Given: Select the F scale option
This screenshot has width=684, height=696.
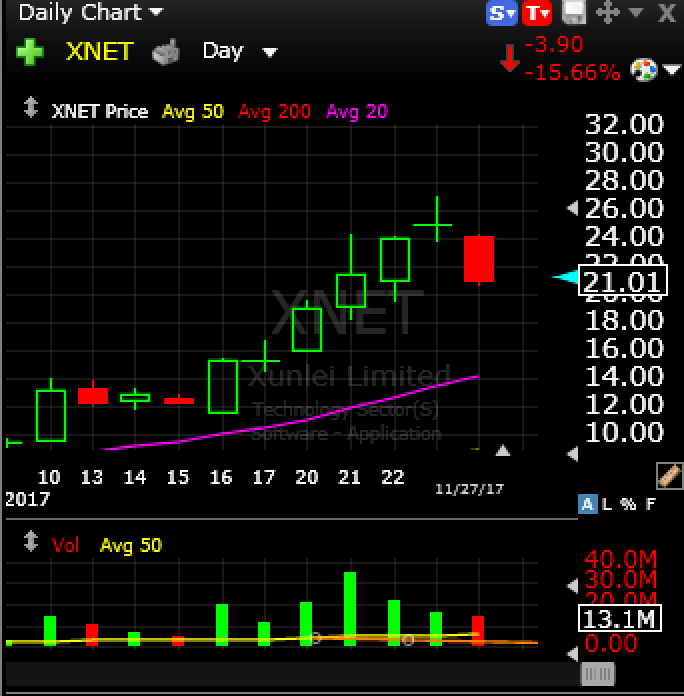Looking at the screenshot, I should coord(651,505).
